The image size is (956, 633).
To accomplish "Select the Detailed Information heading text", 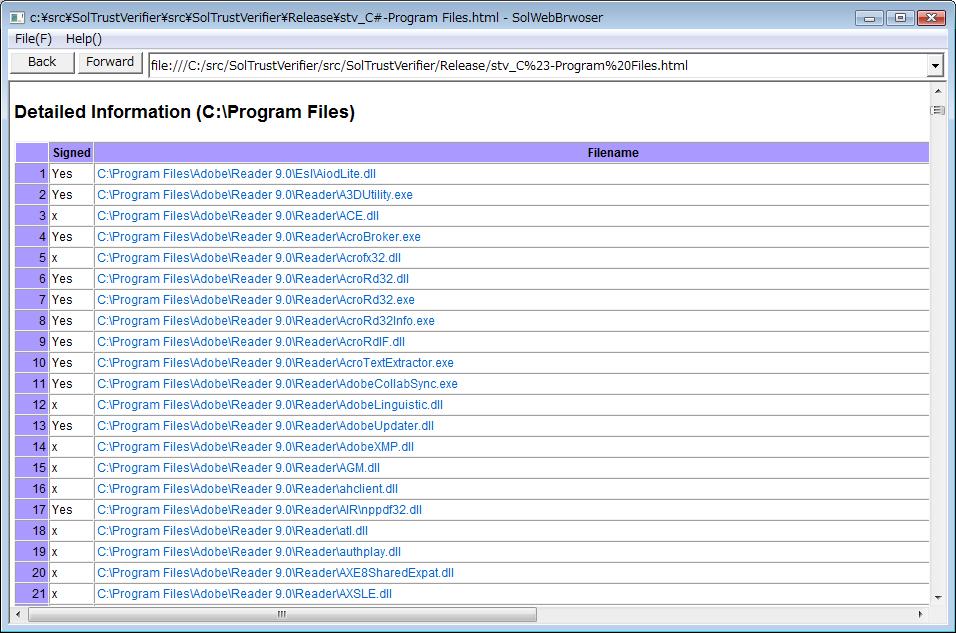I will click(x=184, y=112).
